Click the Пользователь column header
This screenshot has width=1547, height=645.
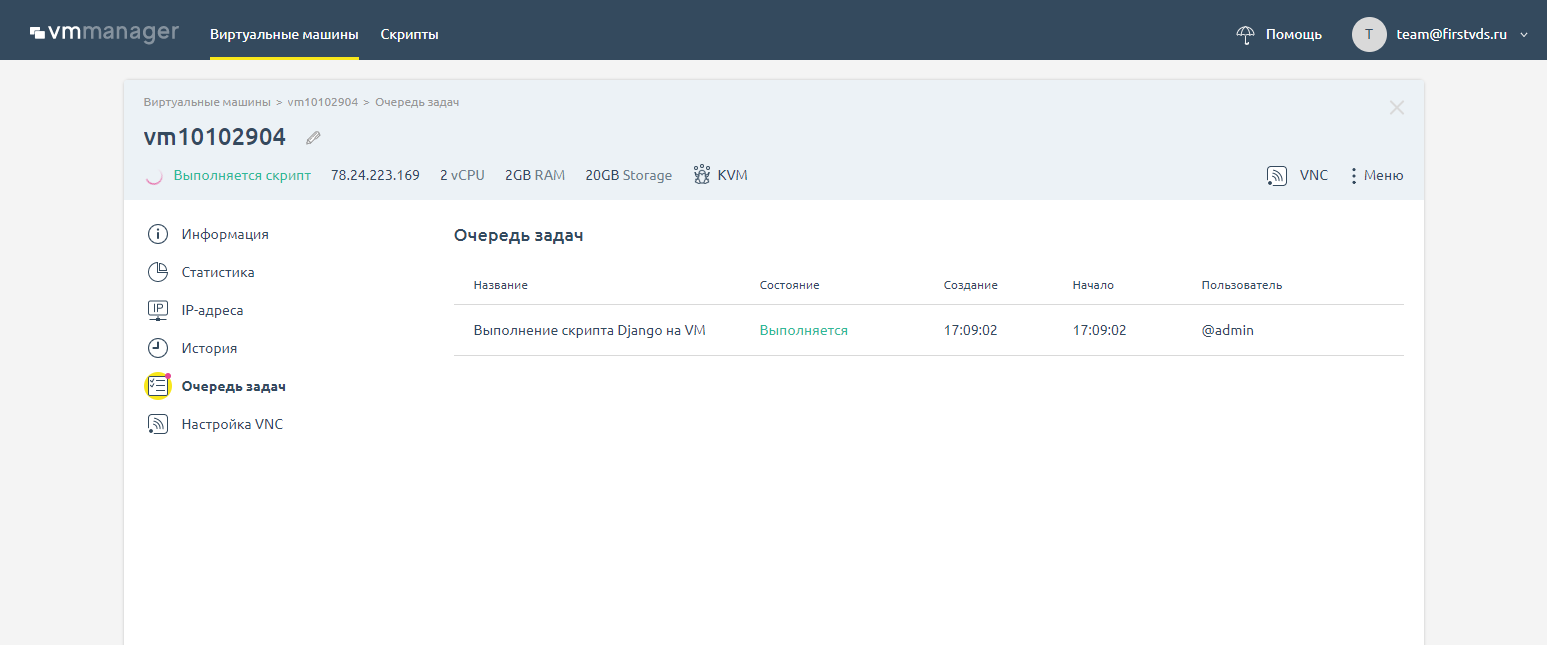(1241, 285)
